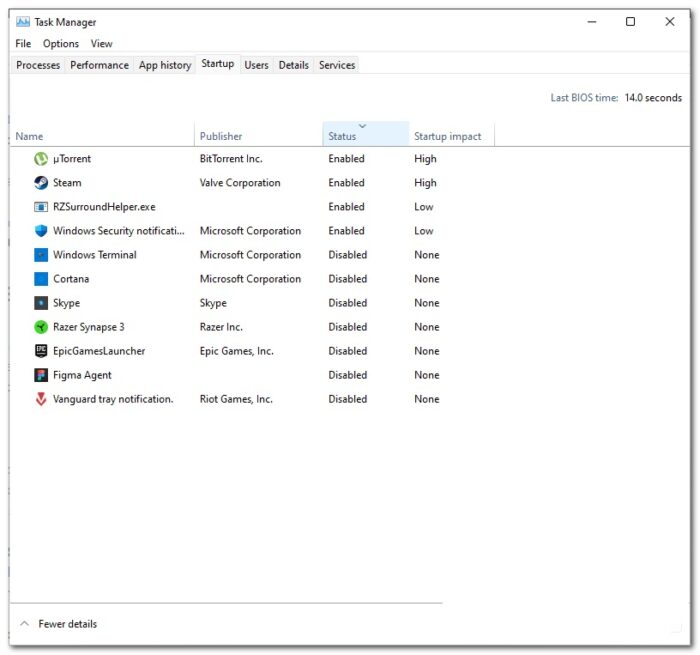The width and height of the screenshot is (700, 655).
Task: Click High impact value for µTorrent
Action: (425, 159)
